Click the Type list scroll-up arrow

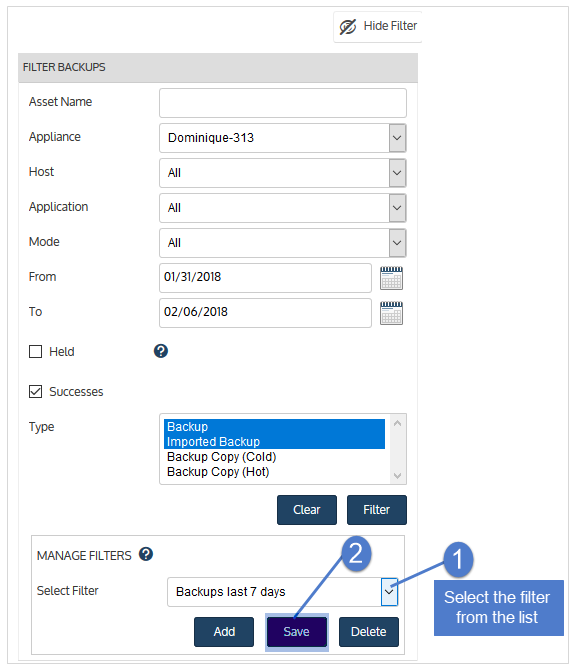click(x=397, y=423)
